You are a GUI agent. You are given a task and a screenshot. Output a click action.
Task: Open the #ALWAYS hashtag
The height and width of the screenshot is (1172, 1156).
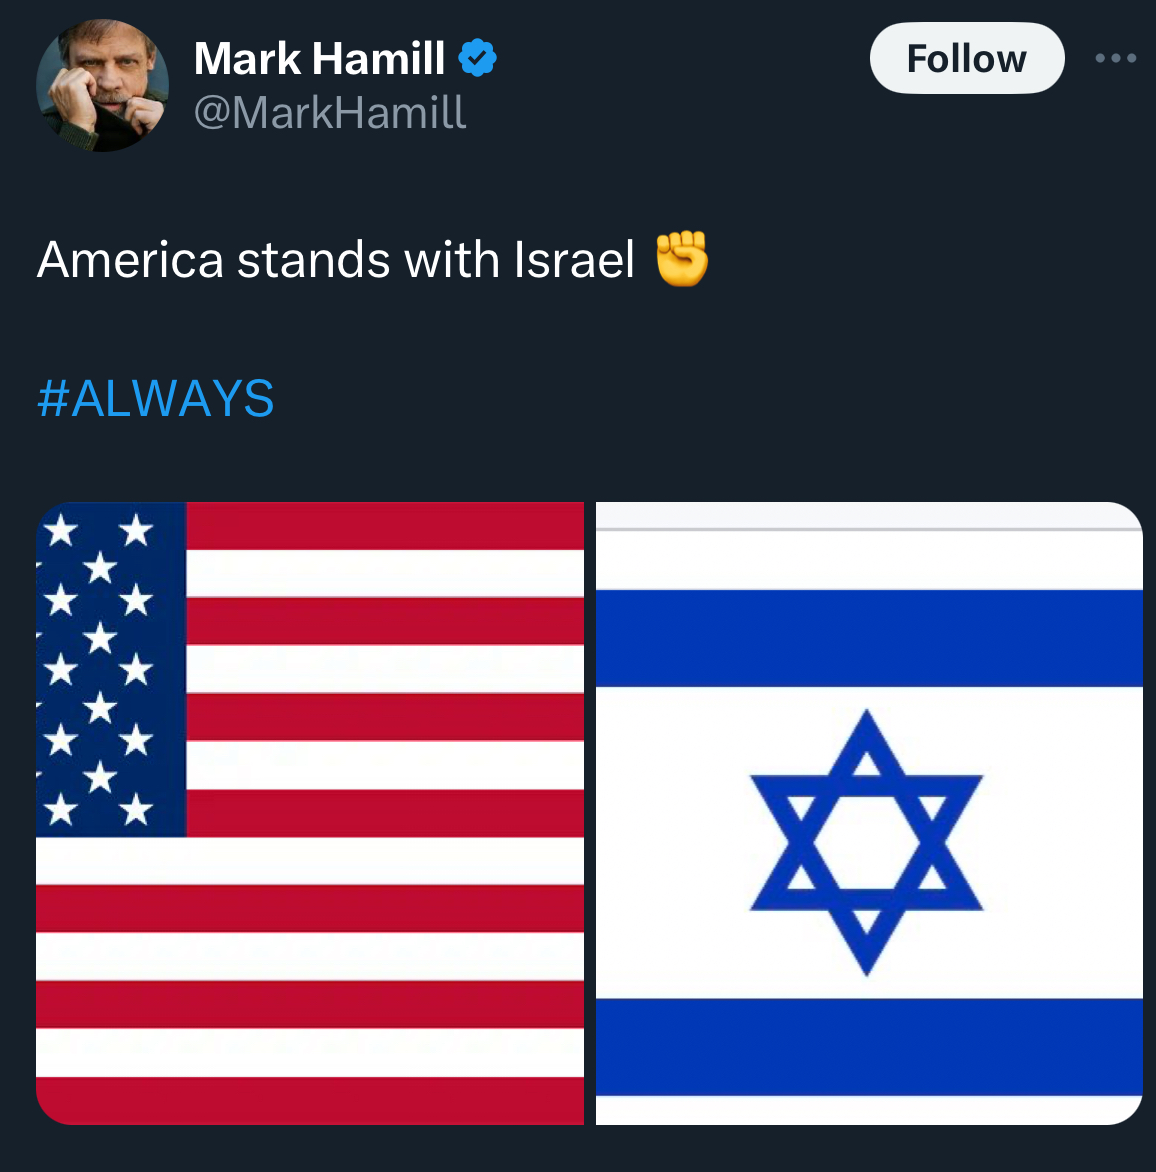click(155, 398)
